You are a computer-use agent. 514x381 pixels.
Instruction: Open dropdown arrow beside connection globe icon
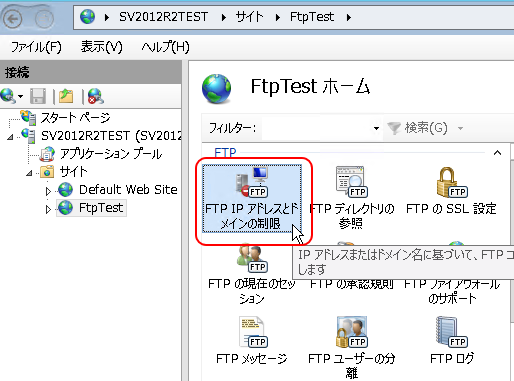pos(21,97)
